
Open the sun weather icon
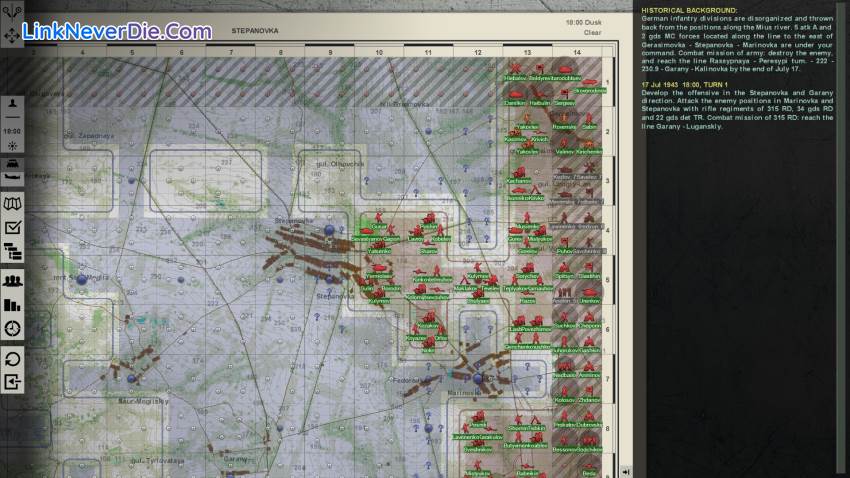click(x=12, y=145)
